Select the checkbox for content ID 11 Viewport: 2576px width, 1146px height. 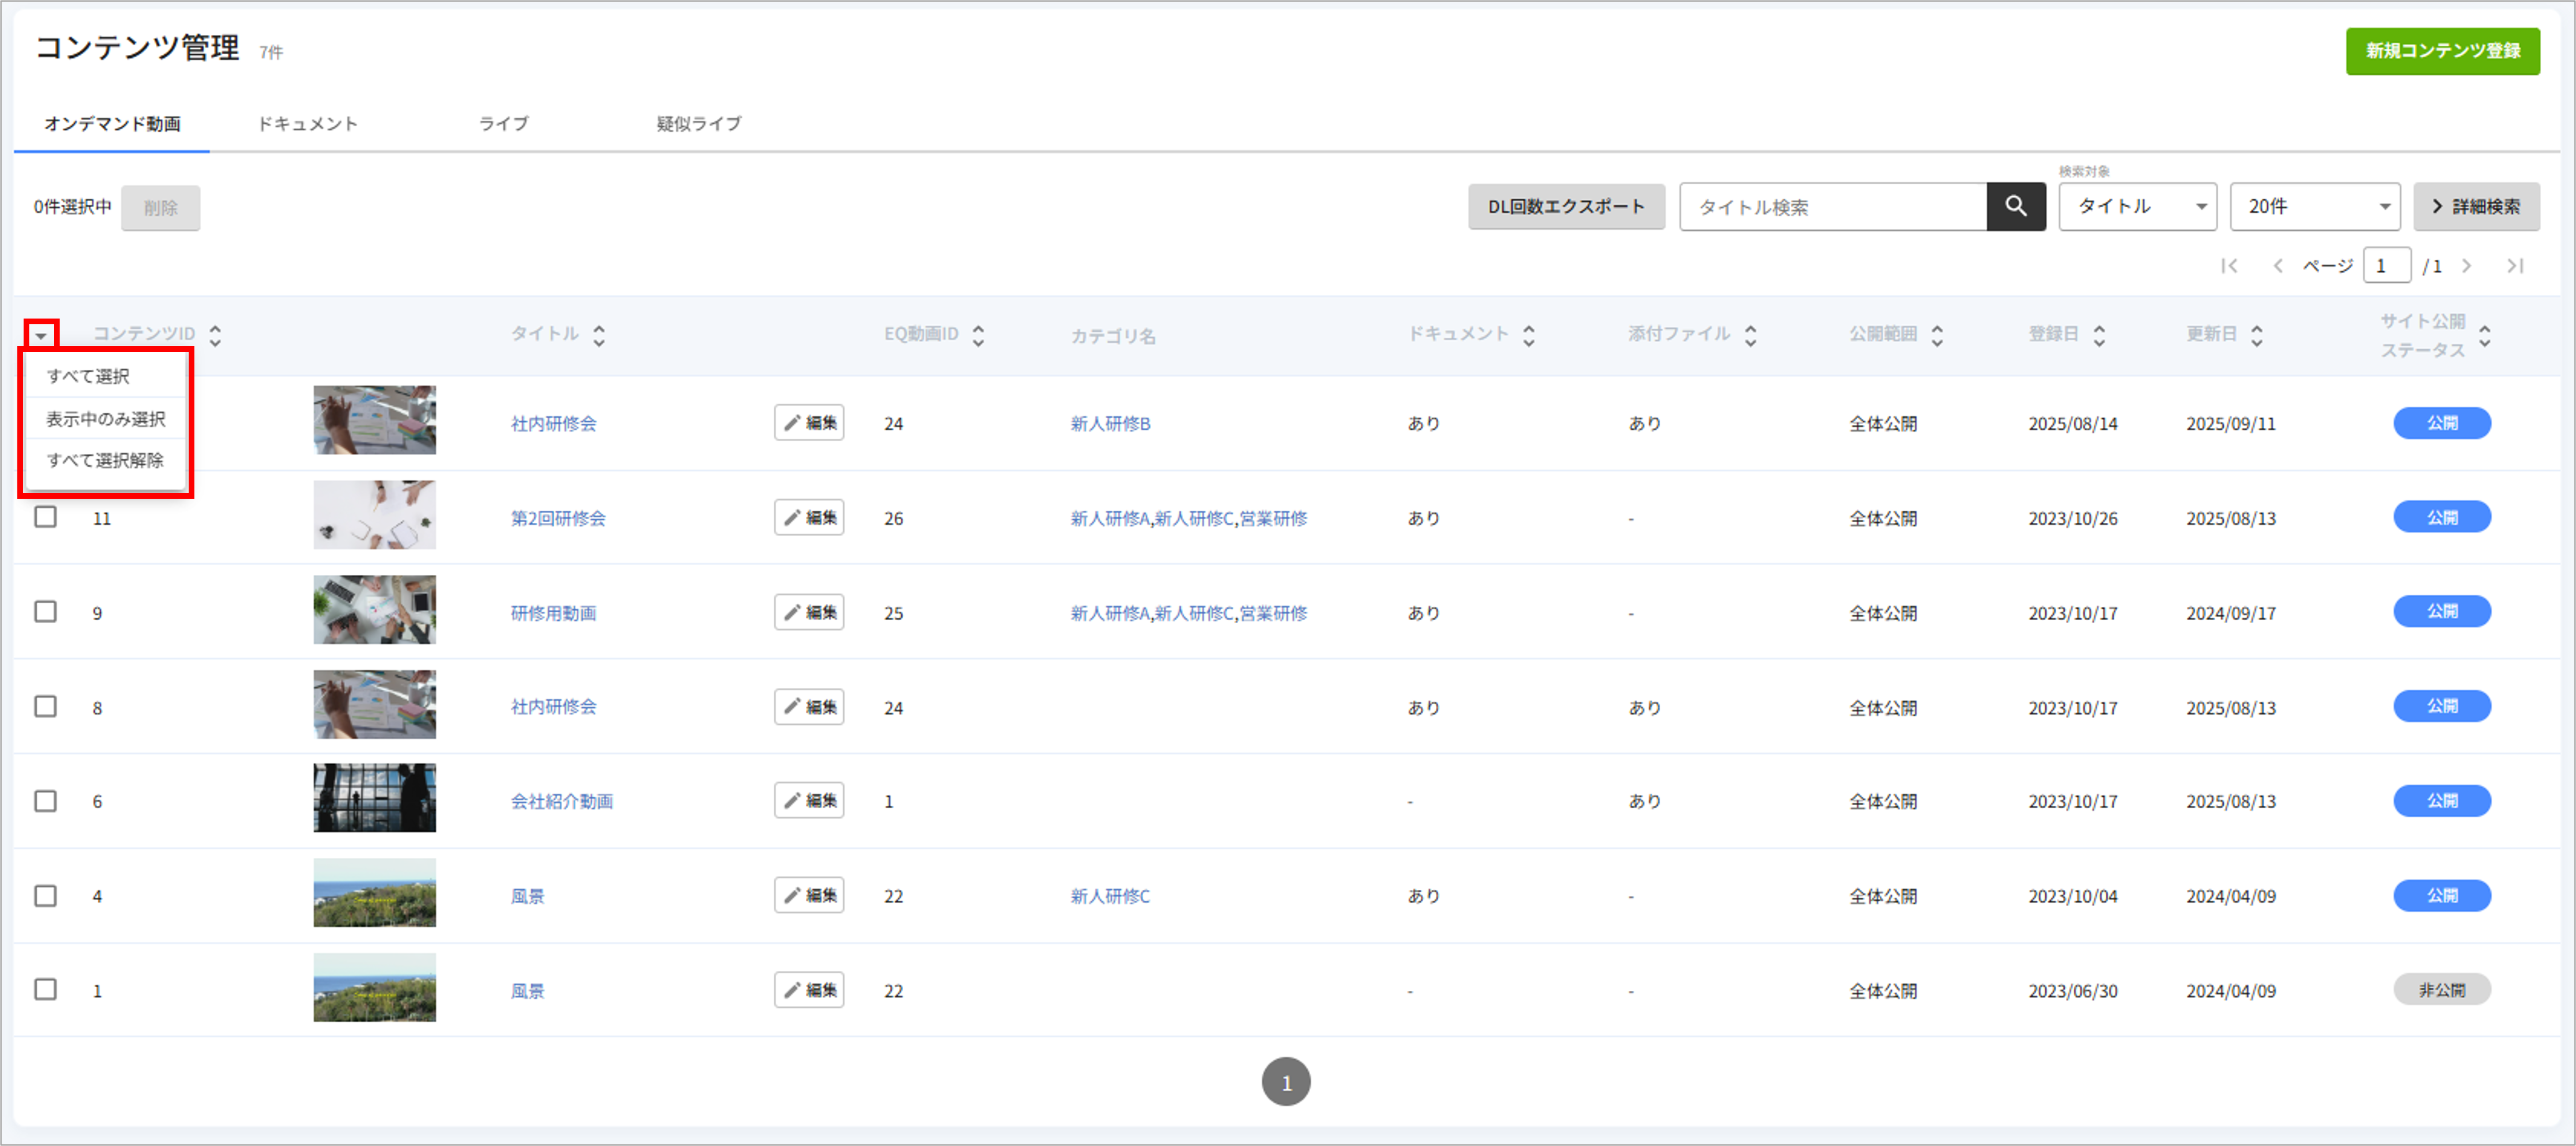point(46,517)
